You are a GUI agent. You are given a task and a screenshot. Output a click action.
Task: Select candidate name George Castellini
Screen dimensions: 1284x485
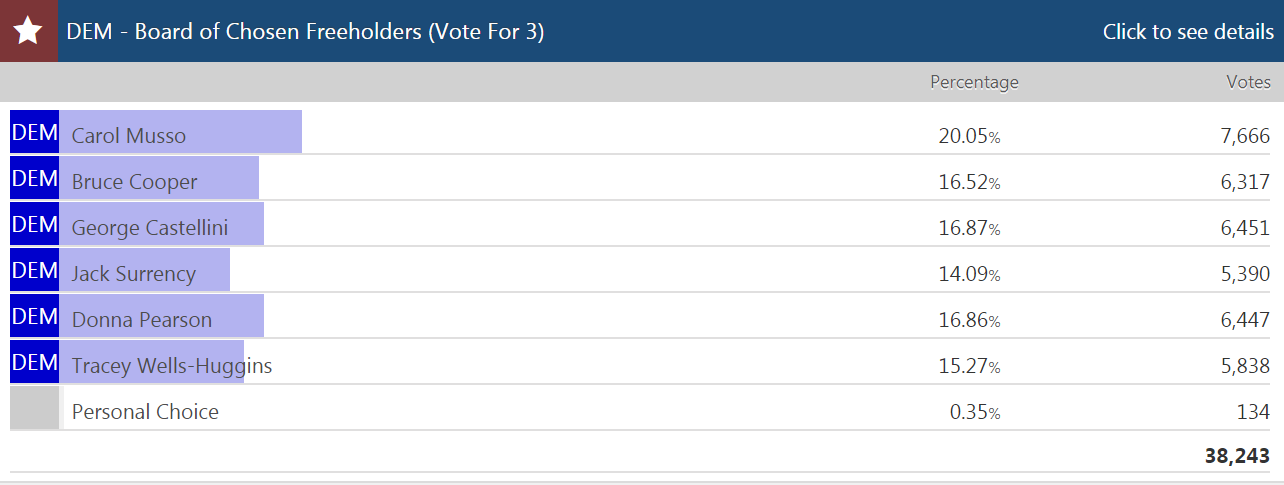(150, 228)
